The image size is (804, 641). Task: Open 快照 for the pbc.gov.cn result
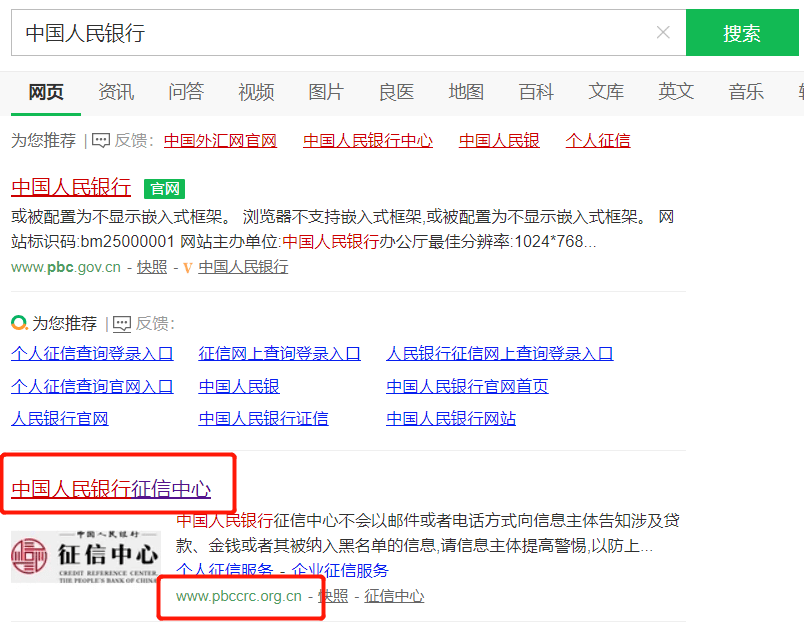[152, 267]
